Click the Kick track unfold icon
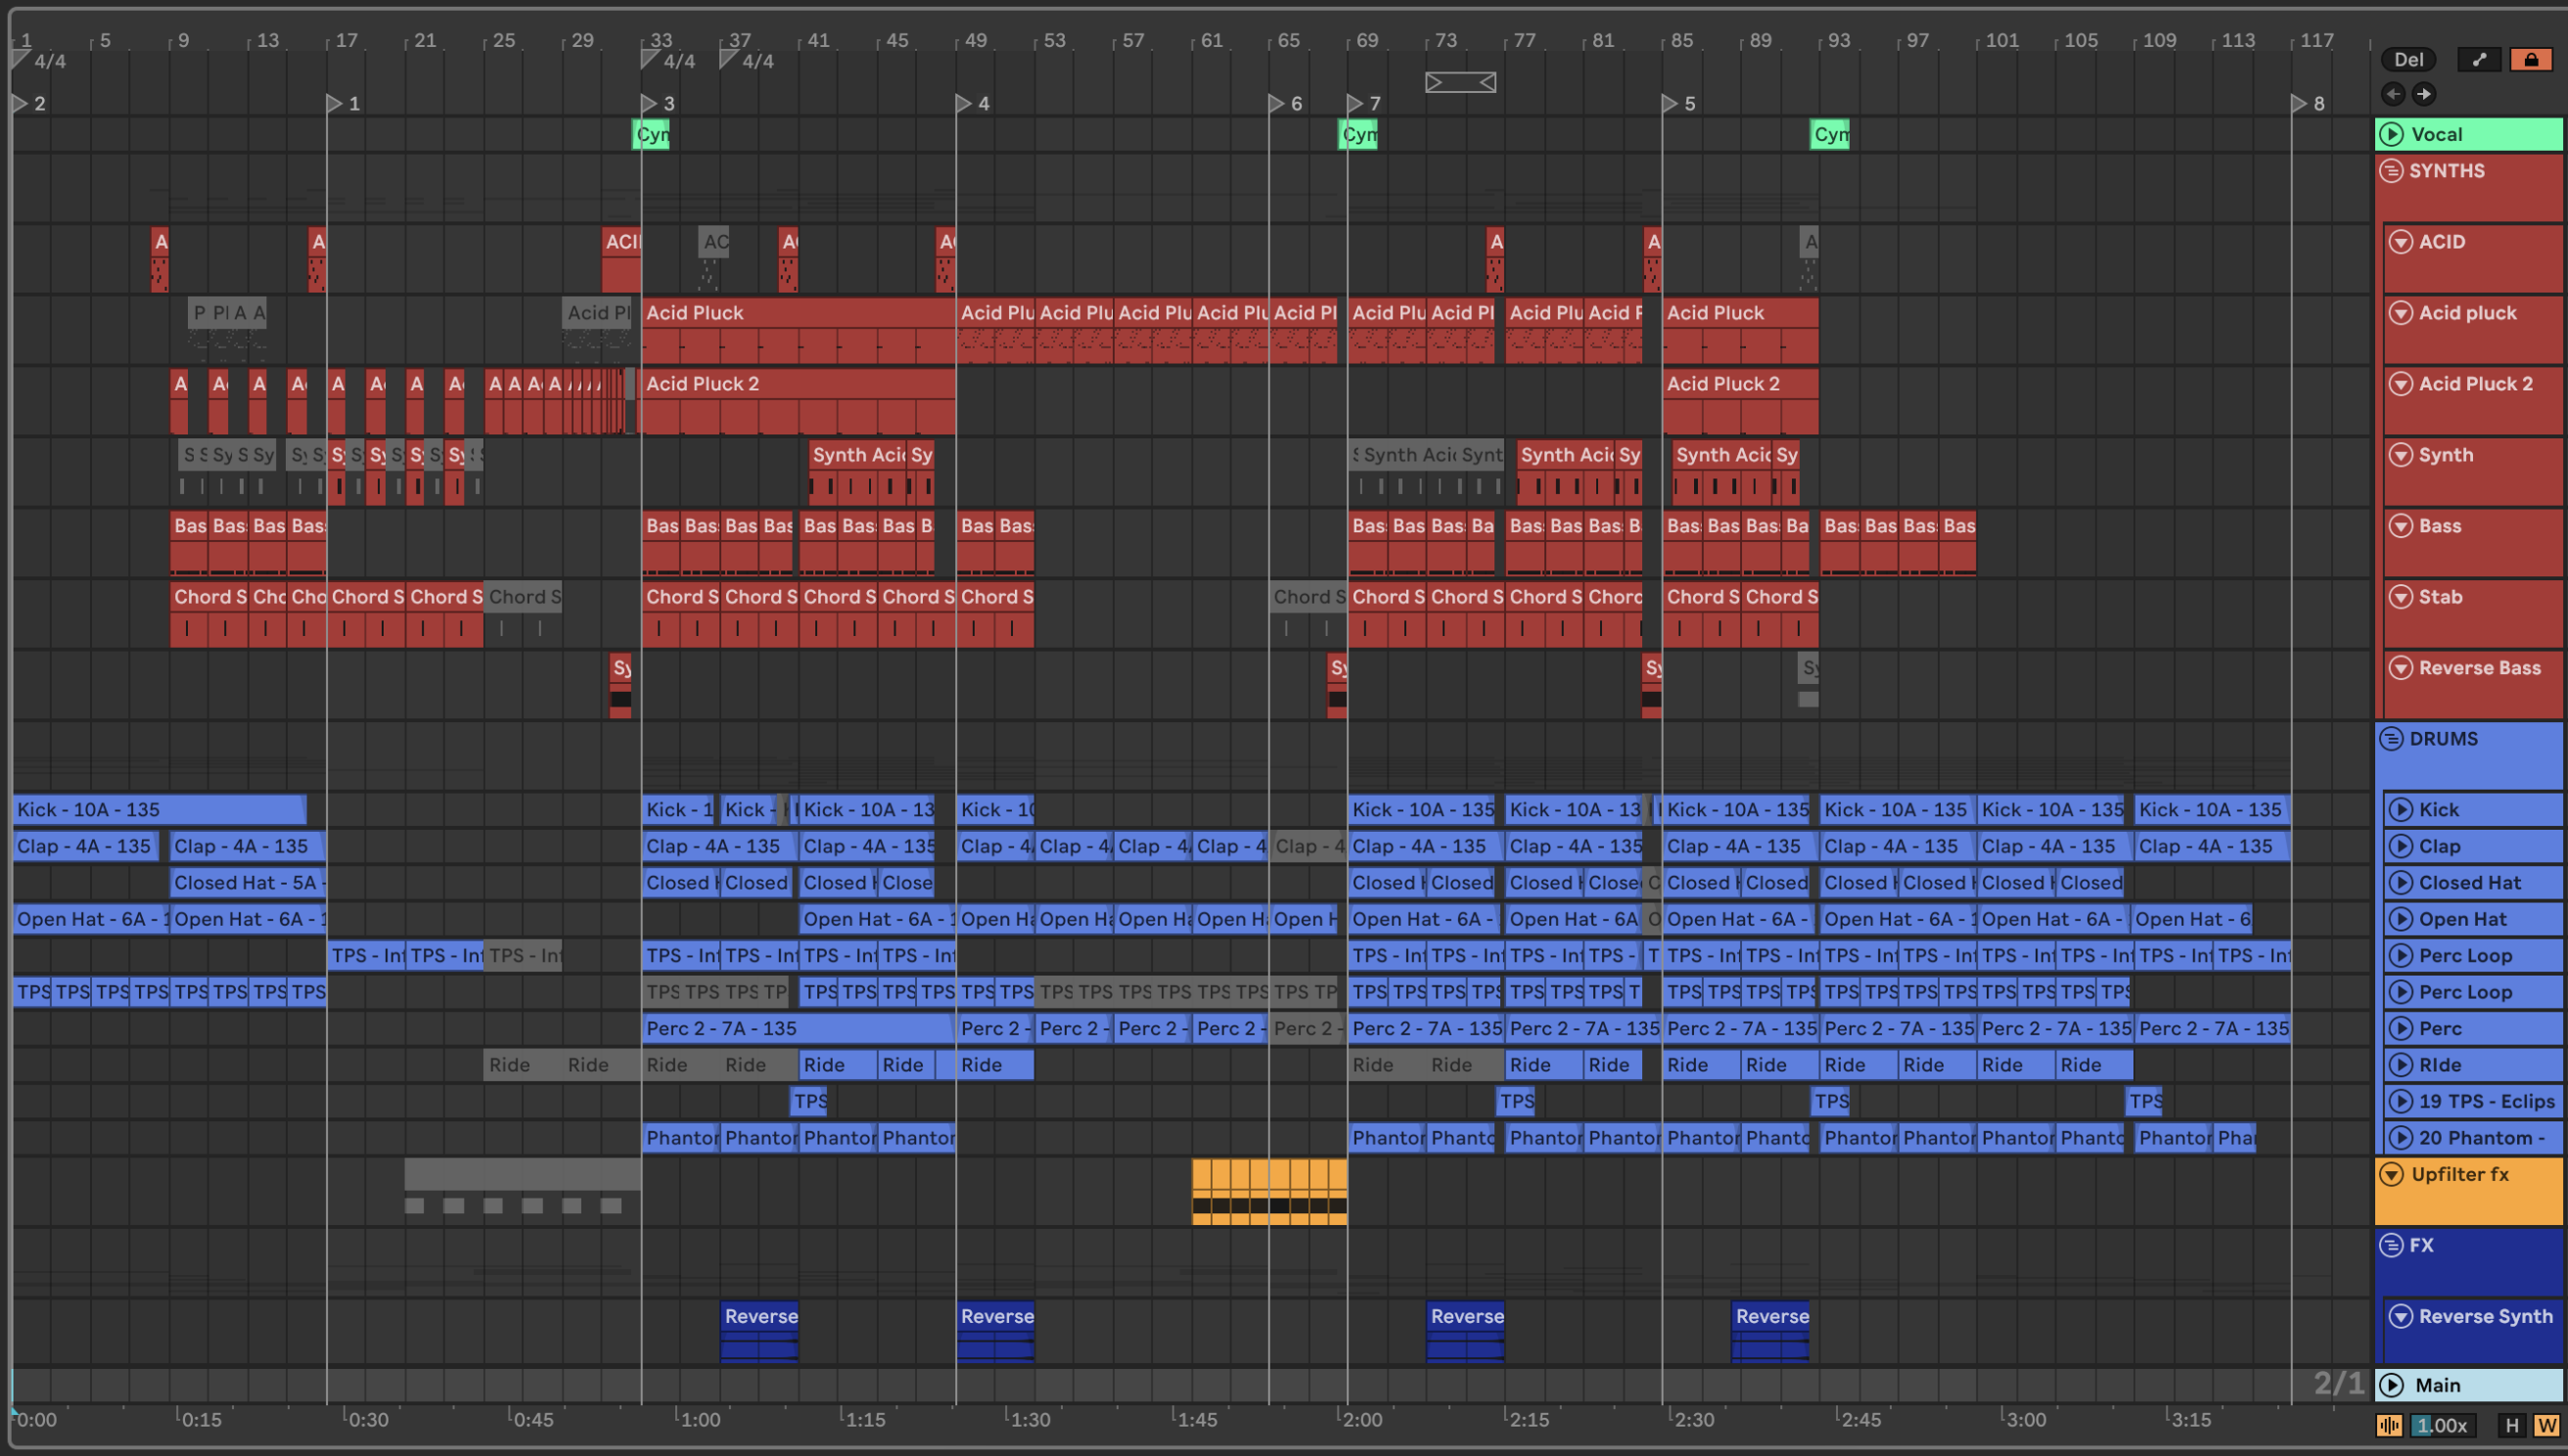 pos(2401,810)
